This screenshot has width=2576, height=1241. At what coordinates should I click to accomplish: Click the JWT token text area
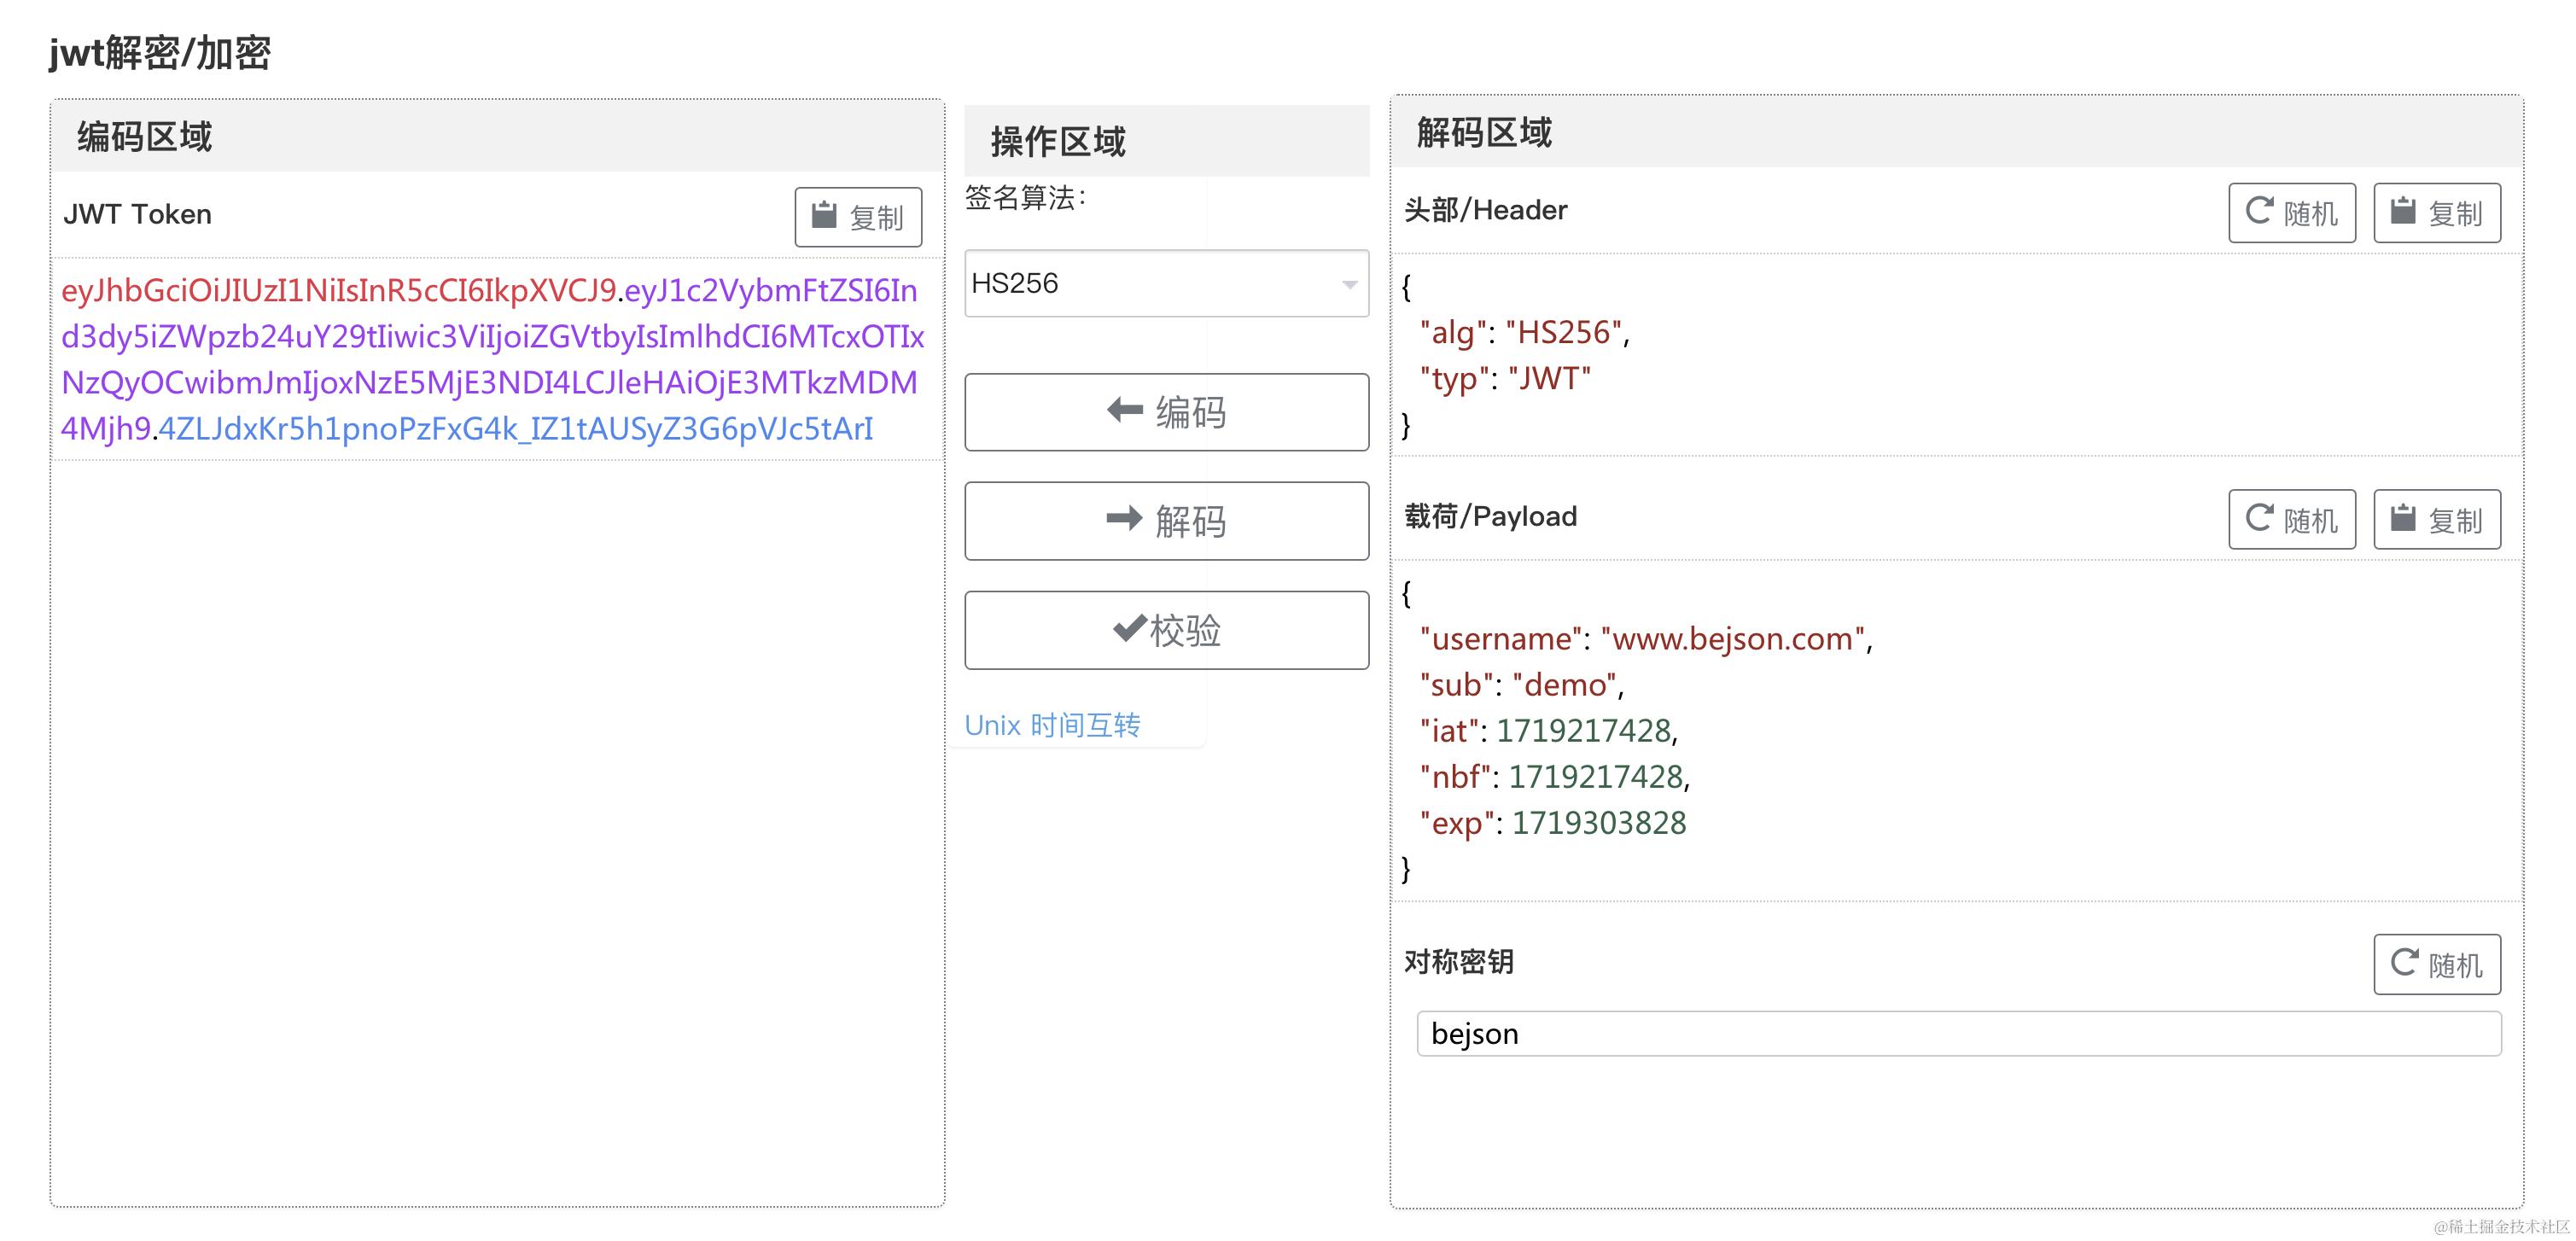(495, 359)
